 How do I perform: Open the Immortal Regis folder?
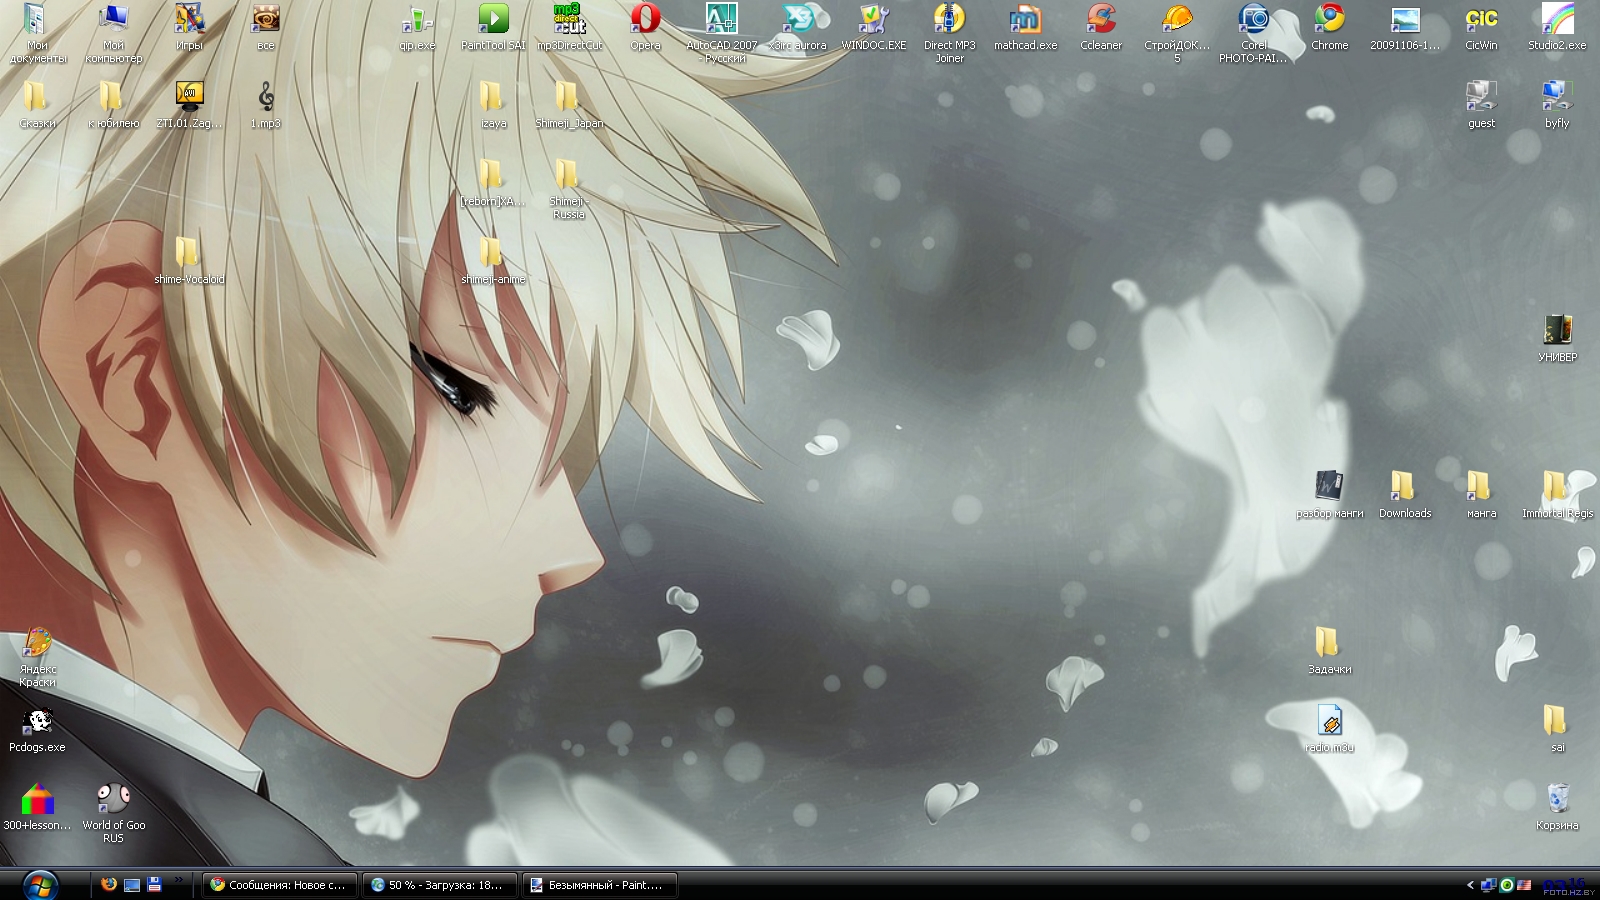(1557, 495)
